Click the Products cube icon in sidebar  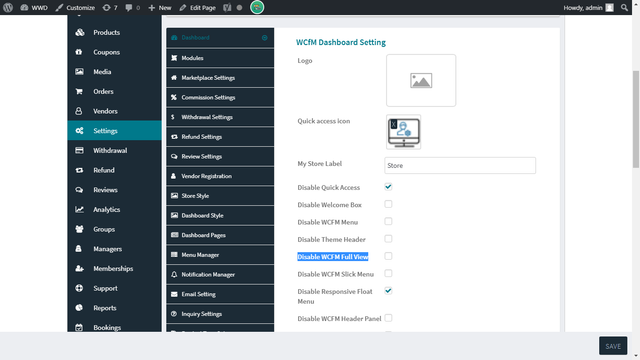click(x=80, y=32)
